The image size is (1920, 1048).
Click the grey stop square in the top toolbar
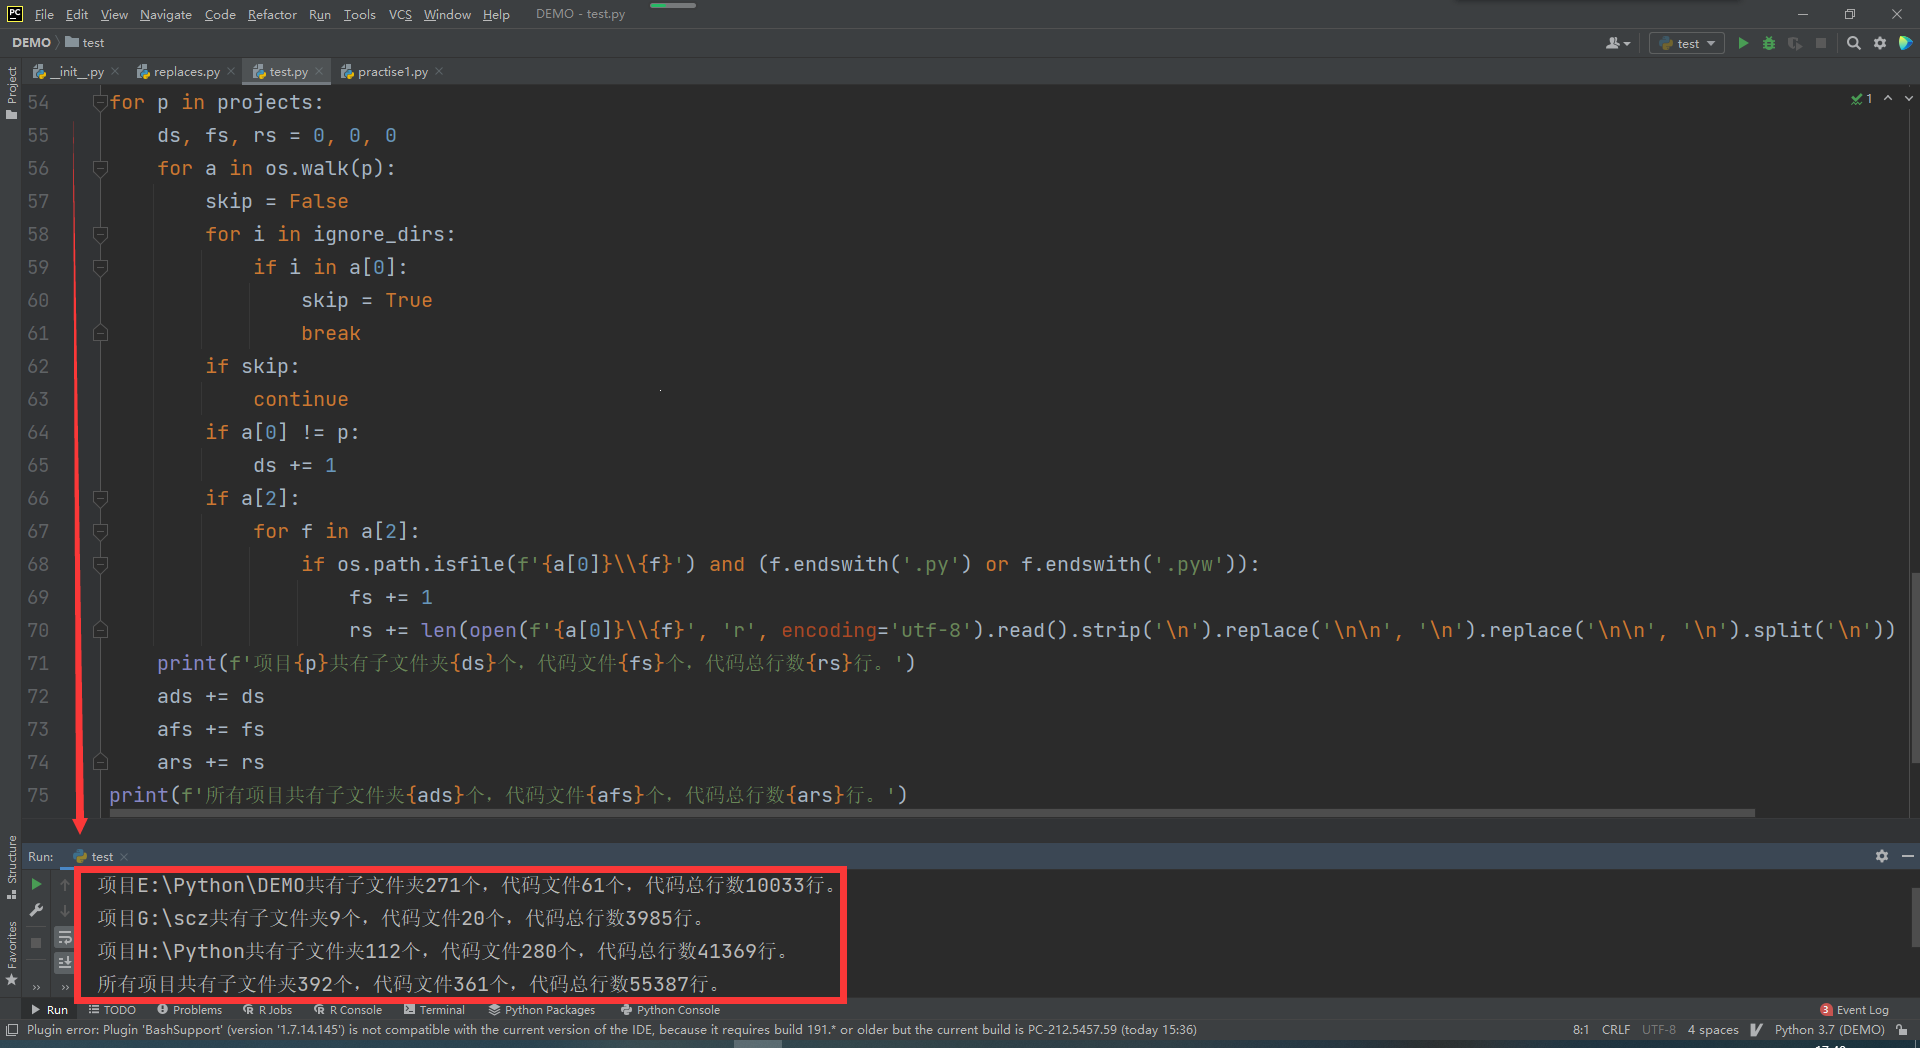tap(1821, 43)
